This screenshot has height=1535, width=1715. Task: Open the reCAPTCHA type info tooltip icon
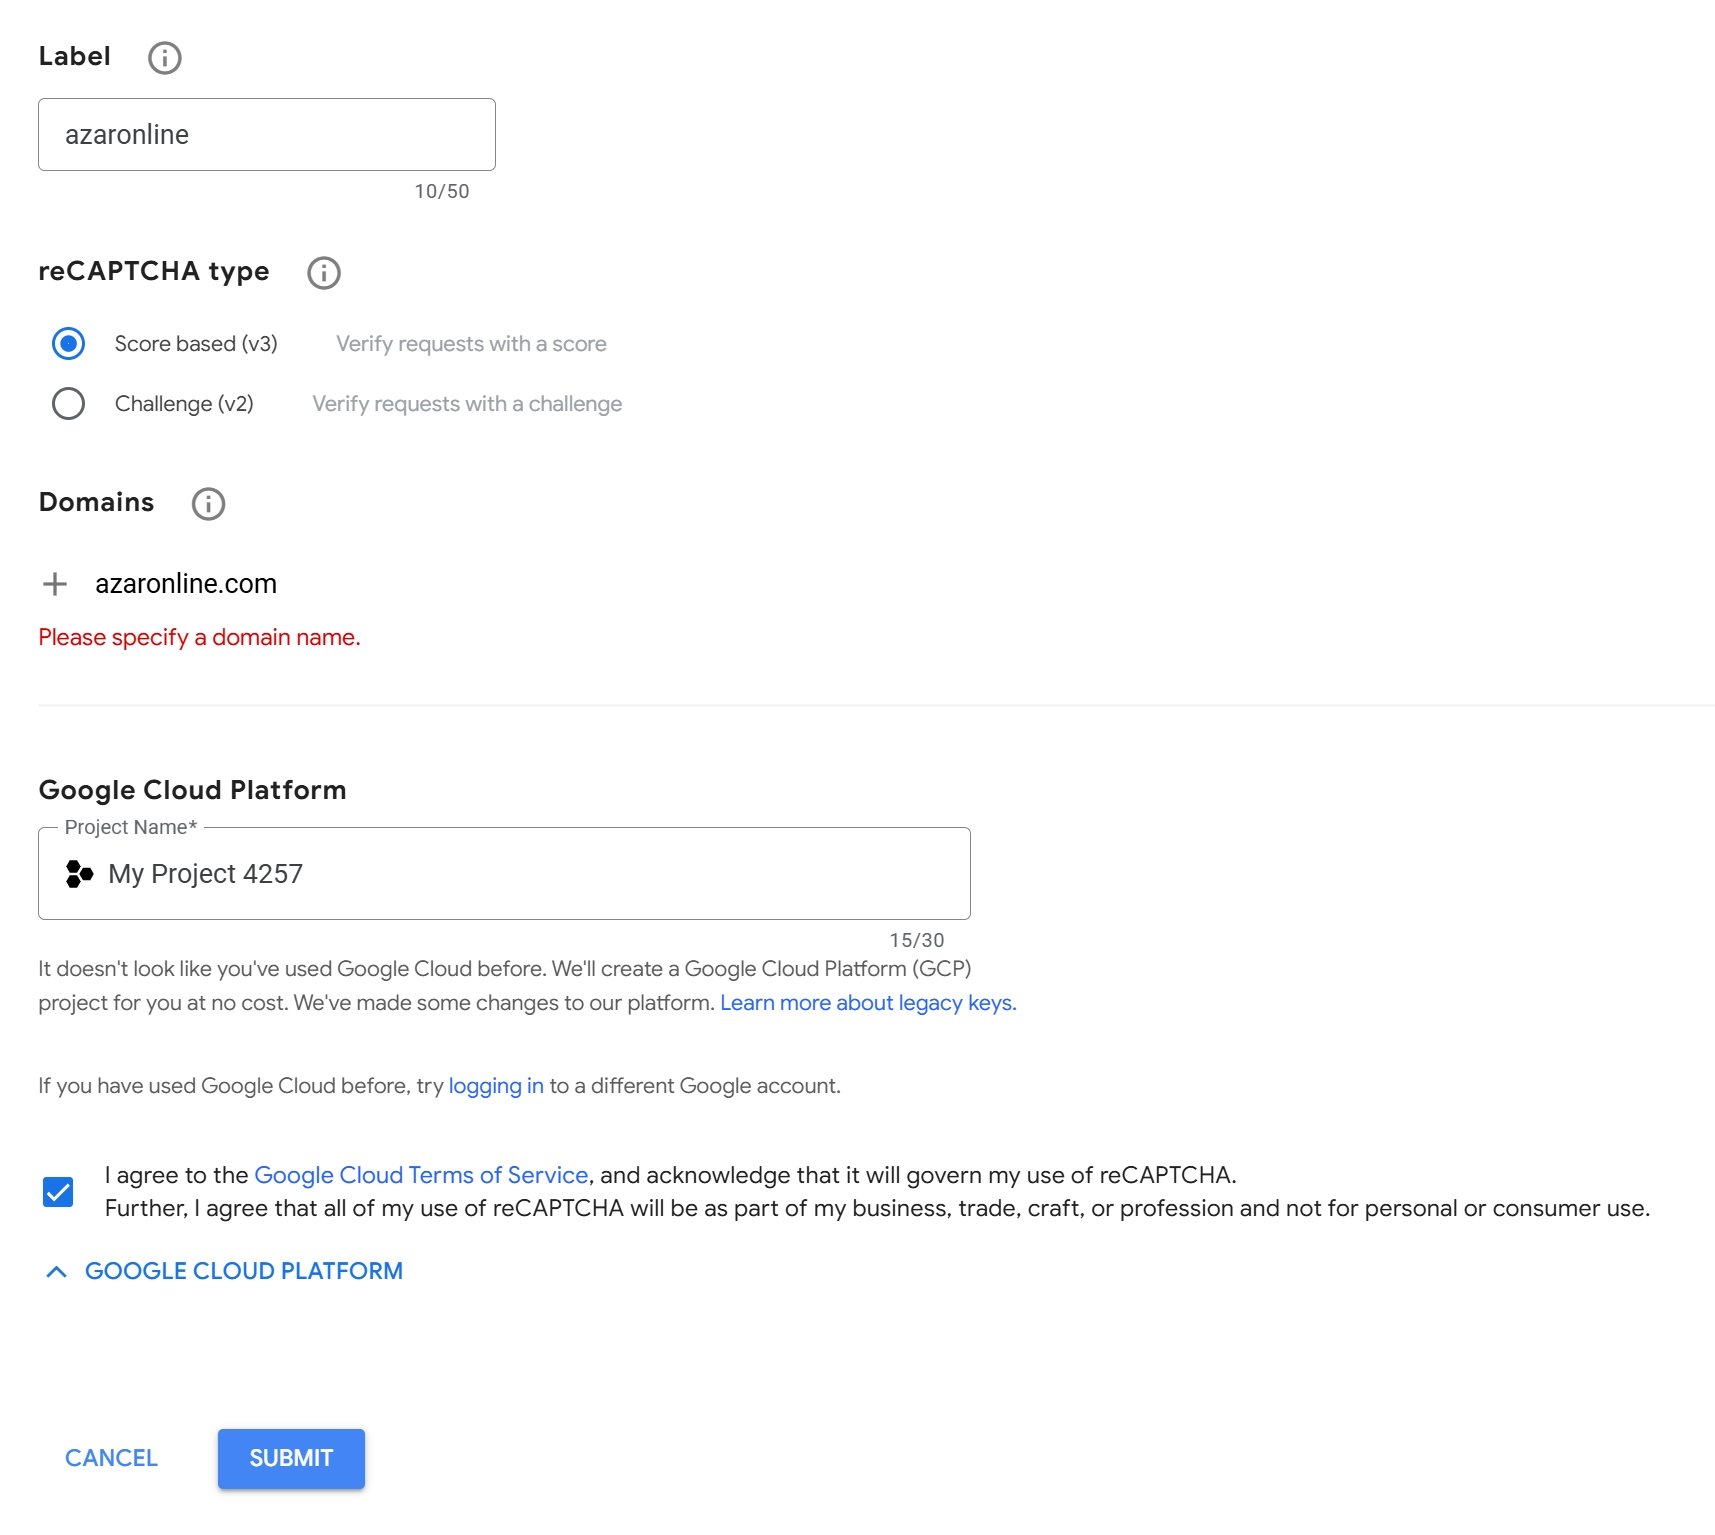point(323,273)
